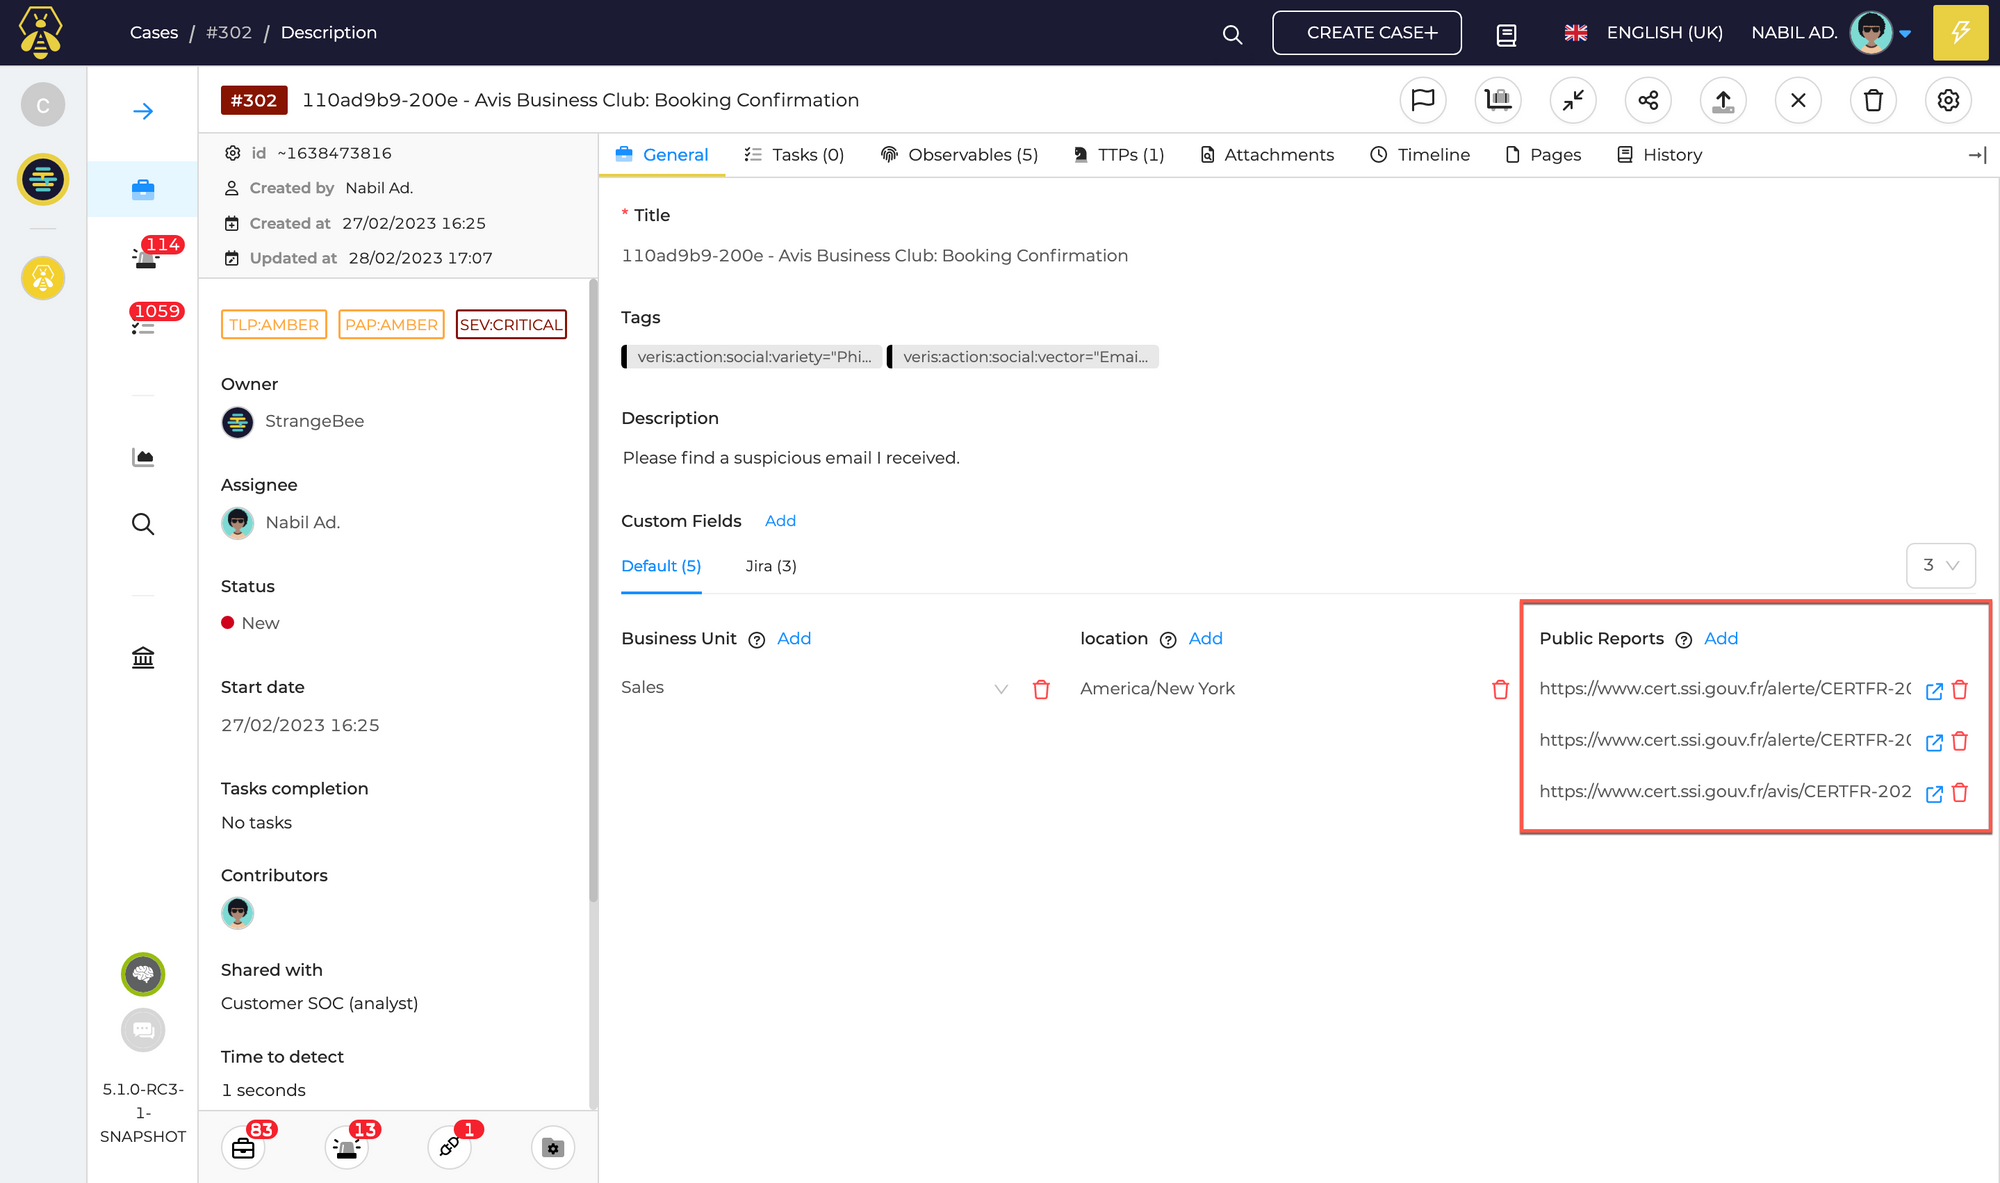Open alerts list with 114 badge
Viewport: 2000px width, 1183px height.
click(145, 256)
